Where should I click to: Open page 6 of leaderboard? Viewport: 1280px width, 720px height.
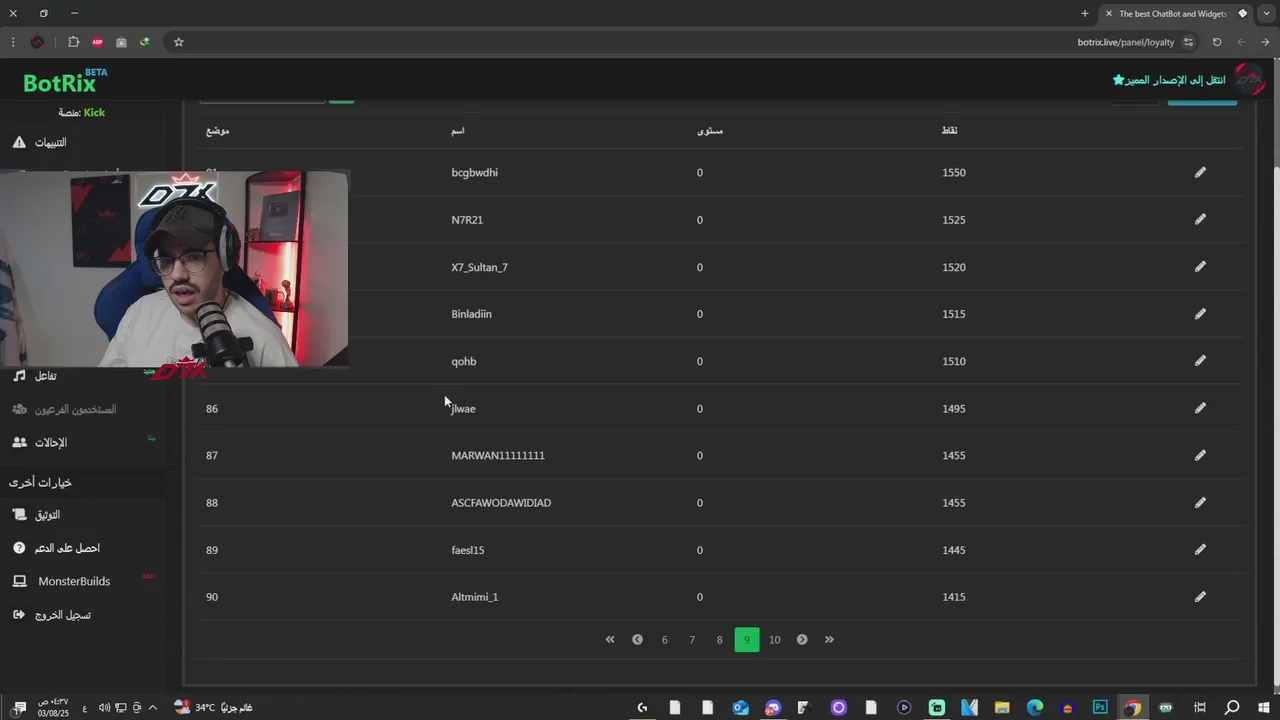pyautogui.click(x=664, y=640)
